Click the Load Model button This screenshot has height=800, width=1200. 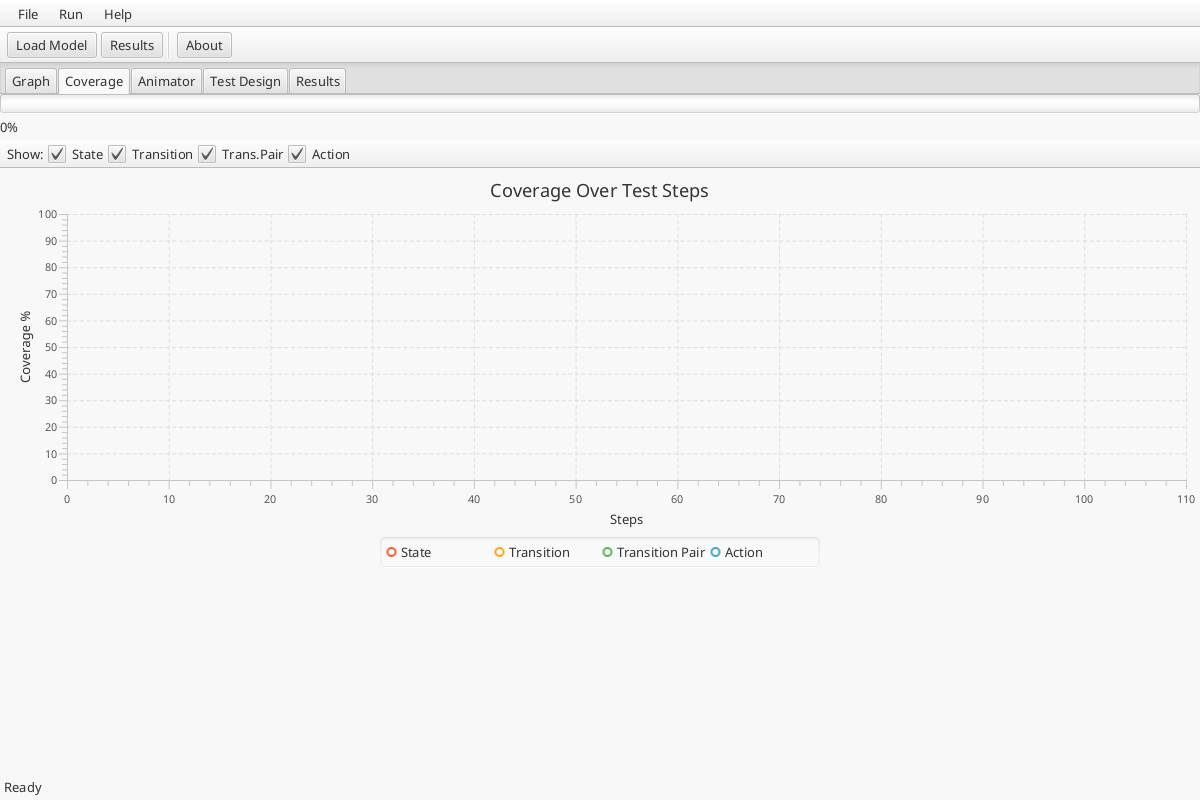[51, 45]
